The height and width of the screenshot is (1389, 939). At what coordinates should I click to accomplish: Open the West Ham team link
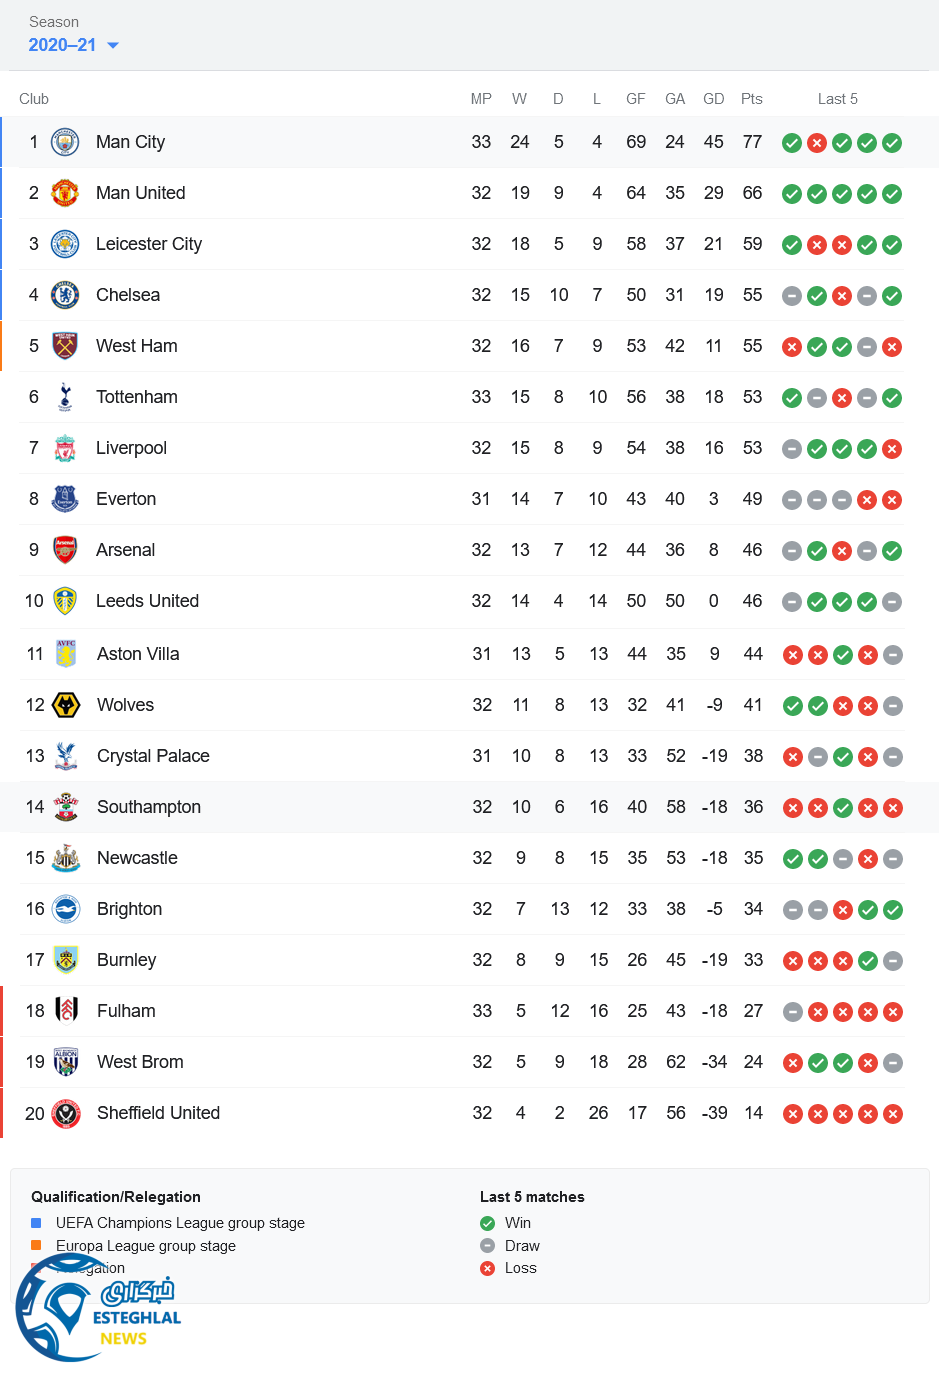point(137,346)
